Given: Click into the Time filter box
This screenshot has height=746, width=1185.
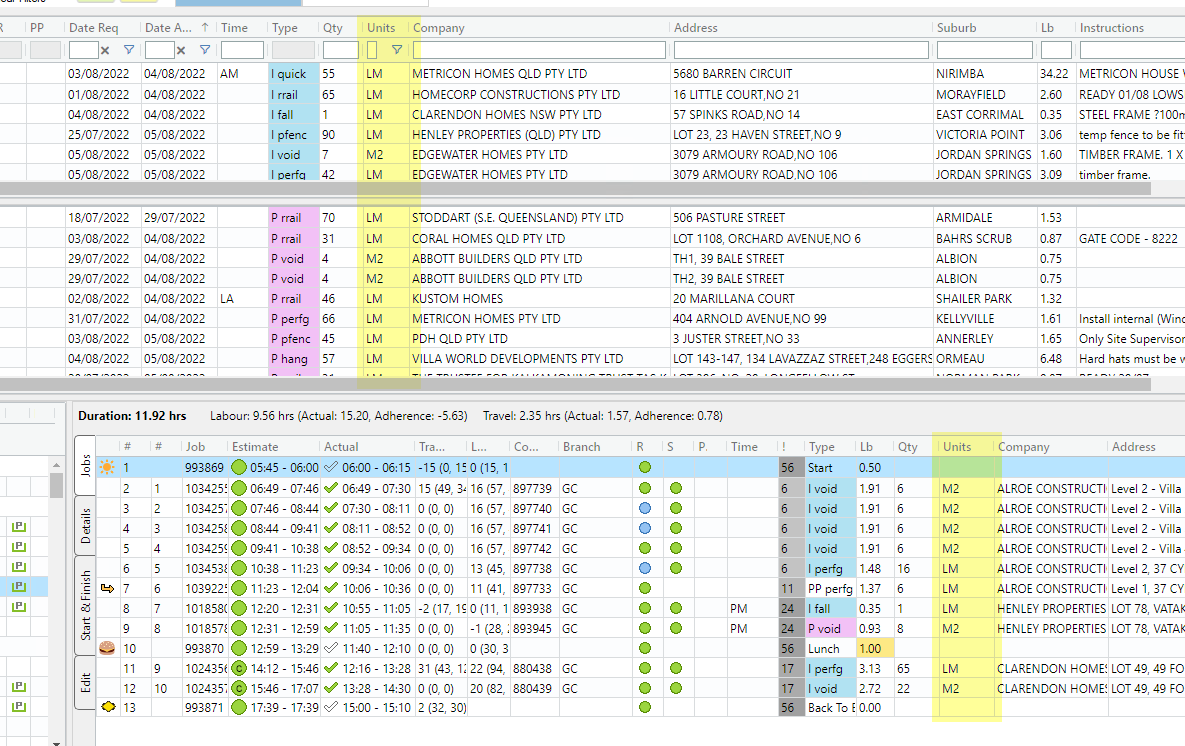Looking at the screenshot, I should [242, 50].
